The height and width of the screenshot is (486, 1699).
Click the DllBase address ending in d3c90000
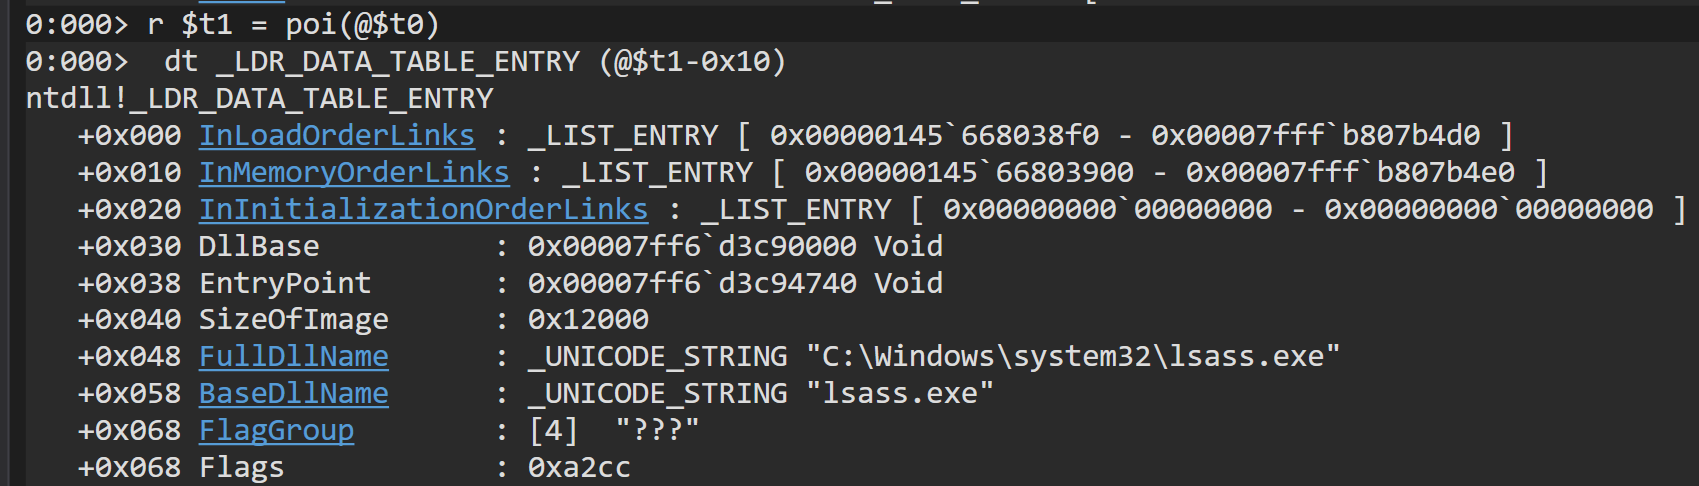pos(692,246)
